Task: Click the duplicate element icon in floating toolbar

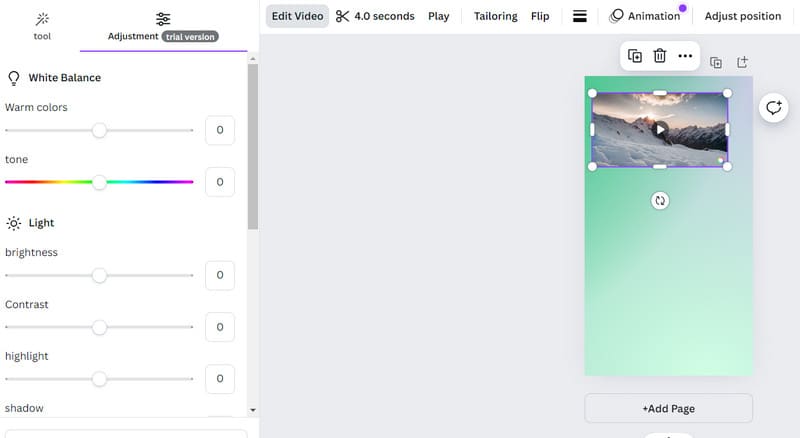Action: (635, 56)
